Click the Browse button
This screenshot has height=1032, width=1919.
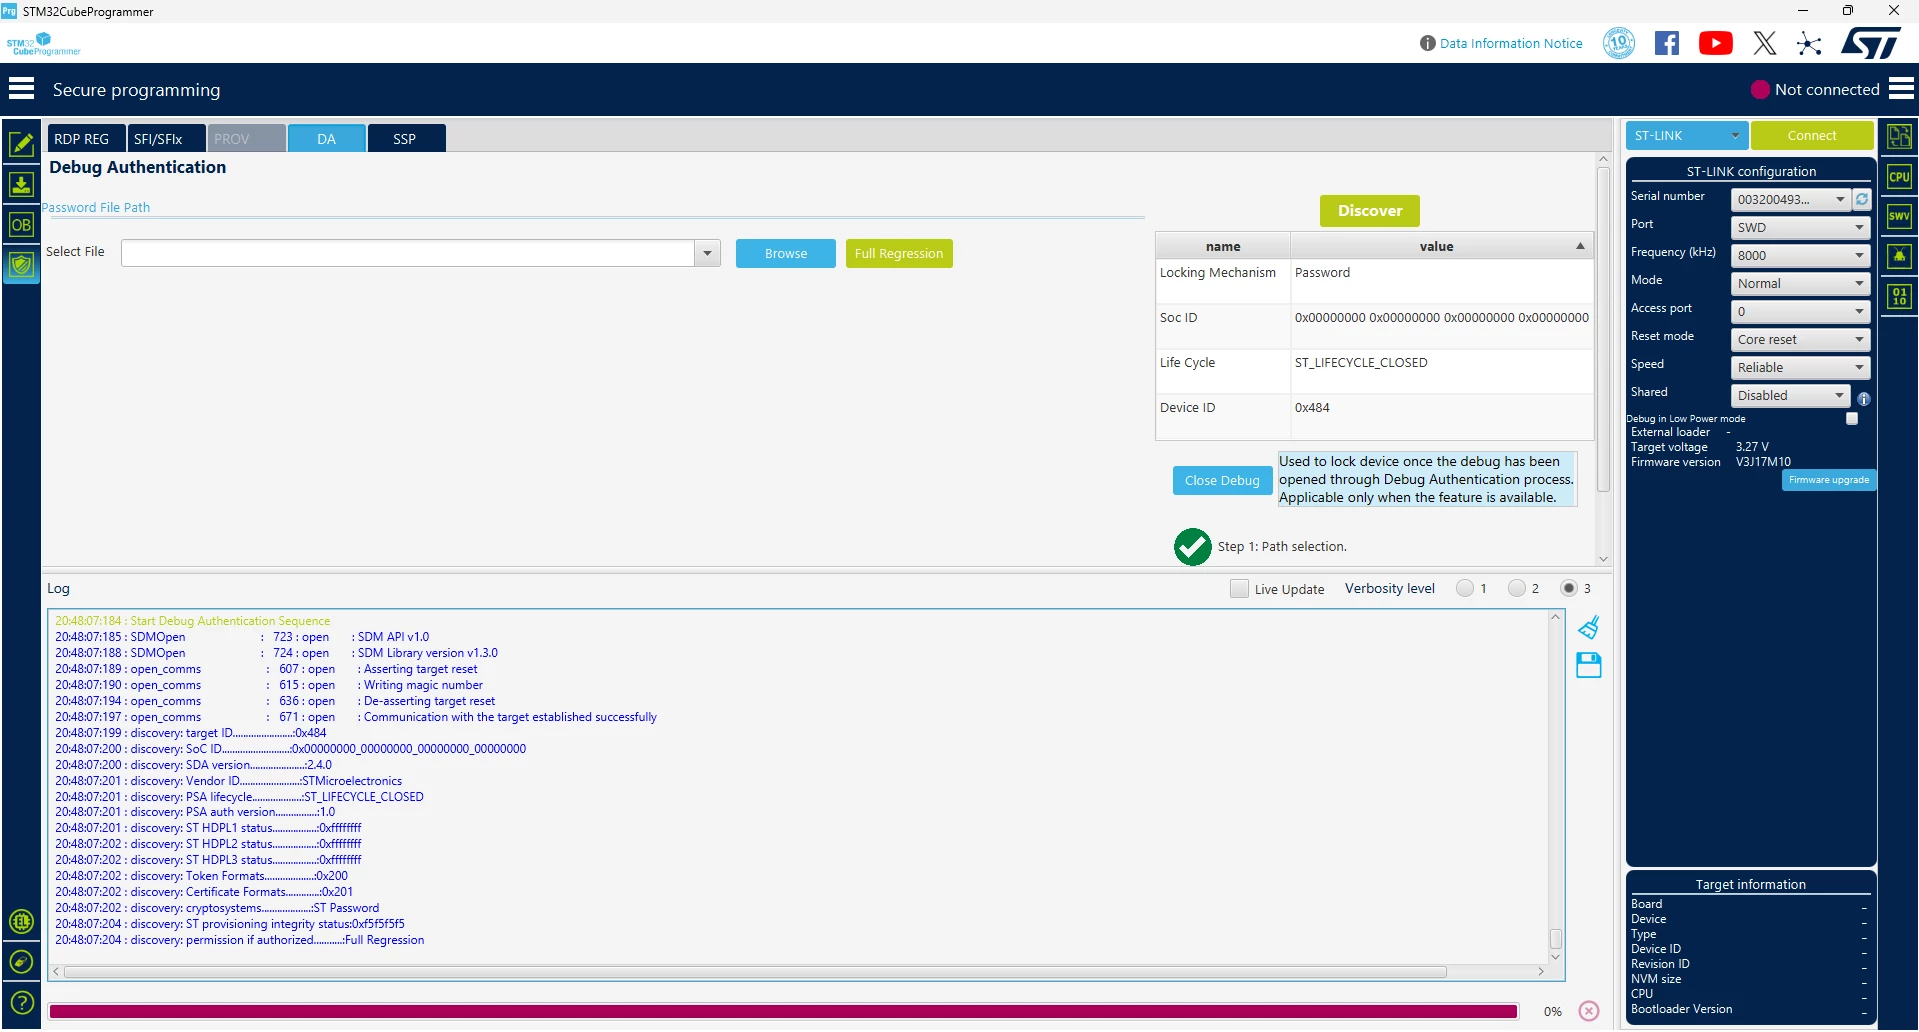785,253
